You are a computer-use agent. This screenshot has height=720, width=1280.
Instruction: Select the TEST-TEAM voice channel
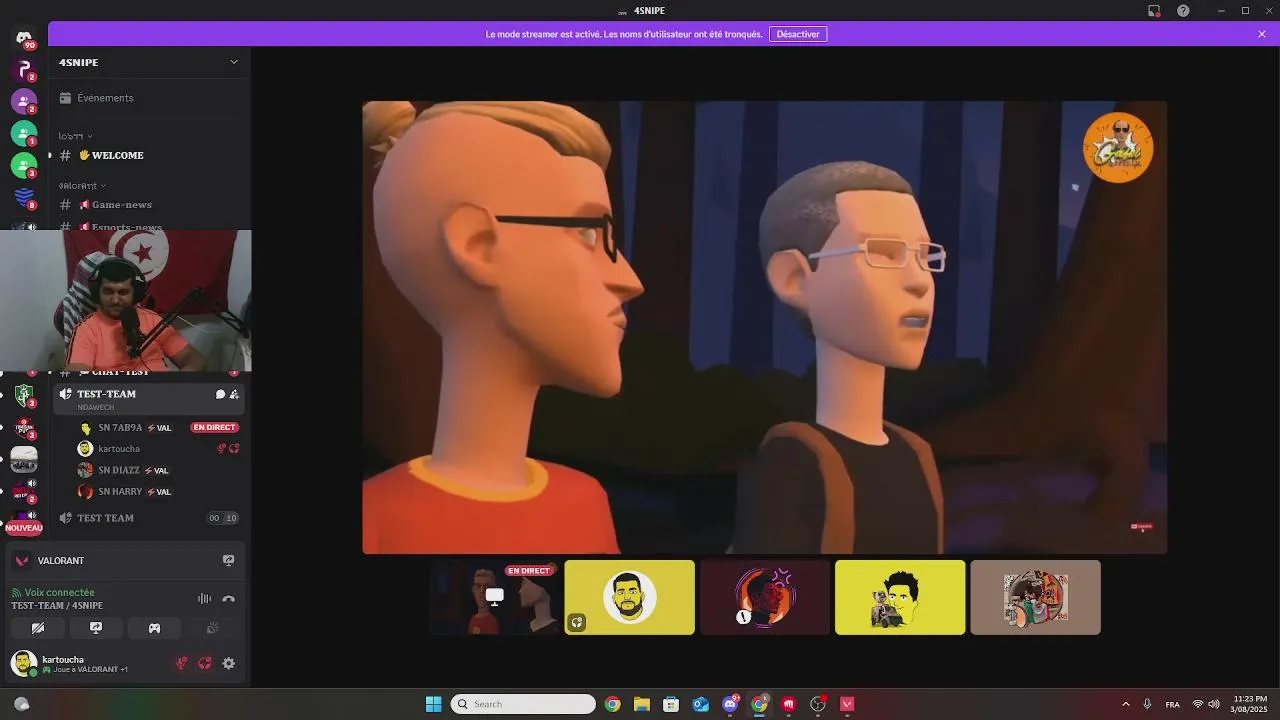[148, 398]
